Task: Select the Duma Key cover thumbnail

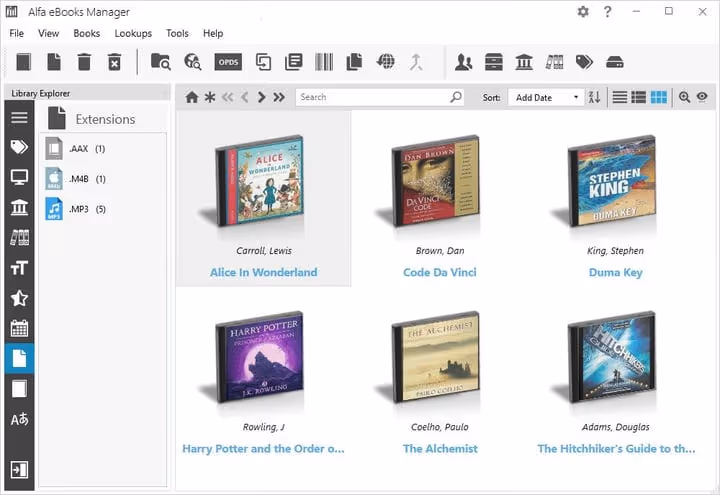Action: [610, 181]
